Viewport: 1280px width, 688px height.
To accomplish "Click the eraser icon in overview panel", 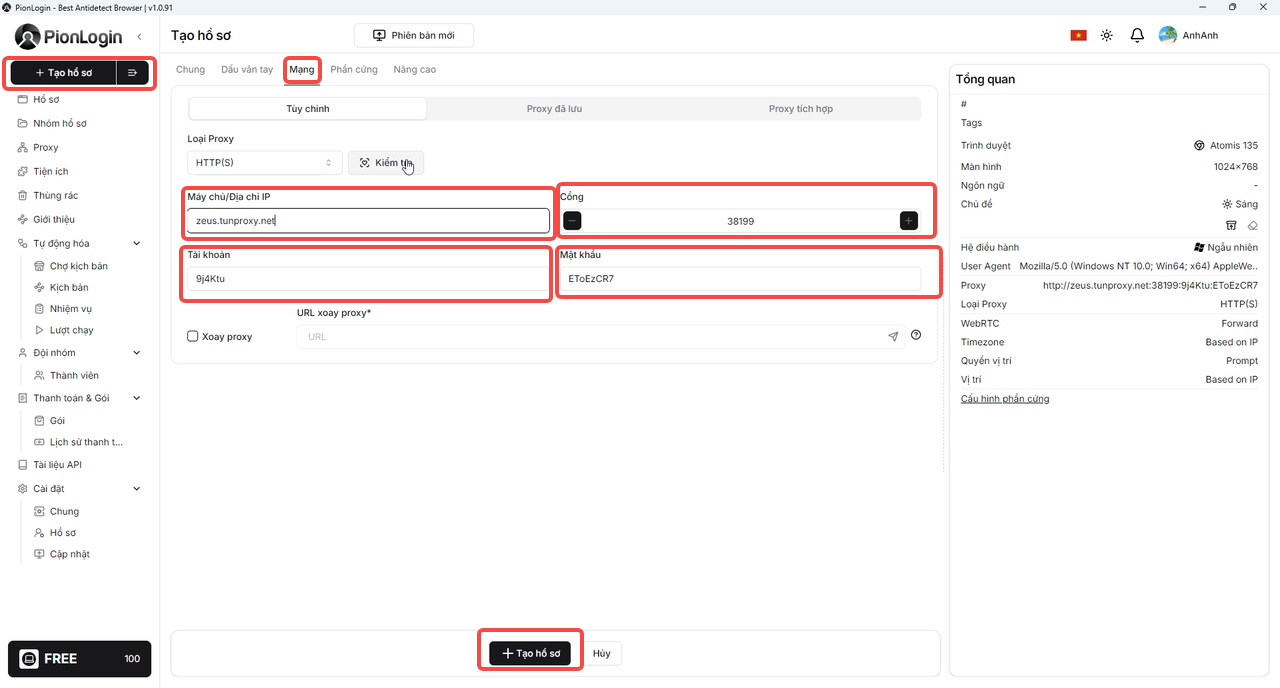I will click(1253, 225).
